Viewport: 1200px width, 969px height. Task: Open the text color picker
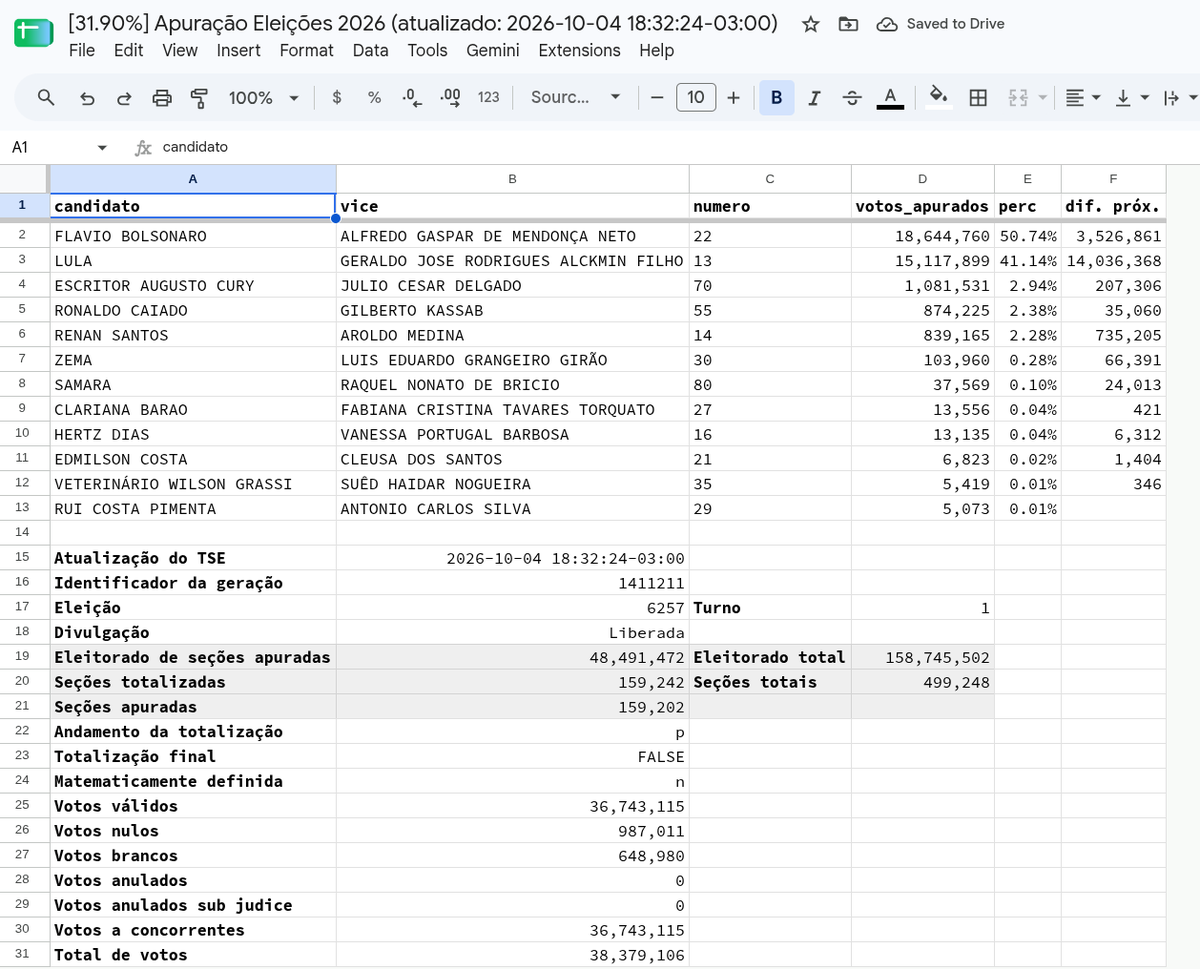(x=889, y=97)
